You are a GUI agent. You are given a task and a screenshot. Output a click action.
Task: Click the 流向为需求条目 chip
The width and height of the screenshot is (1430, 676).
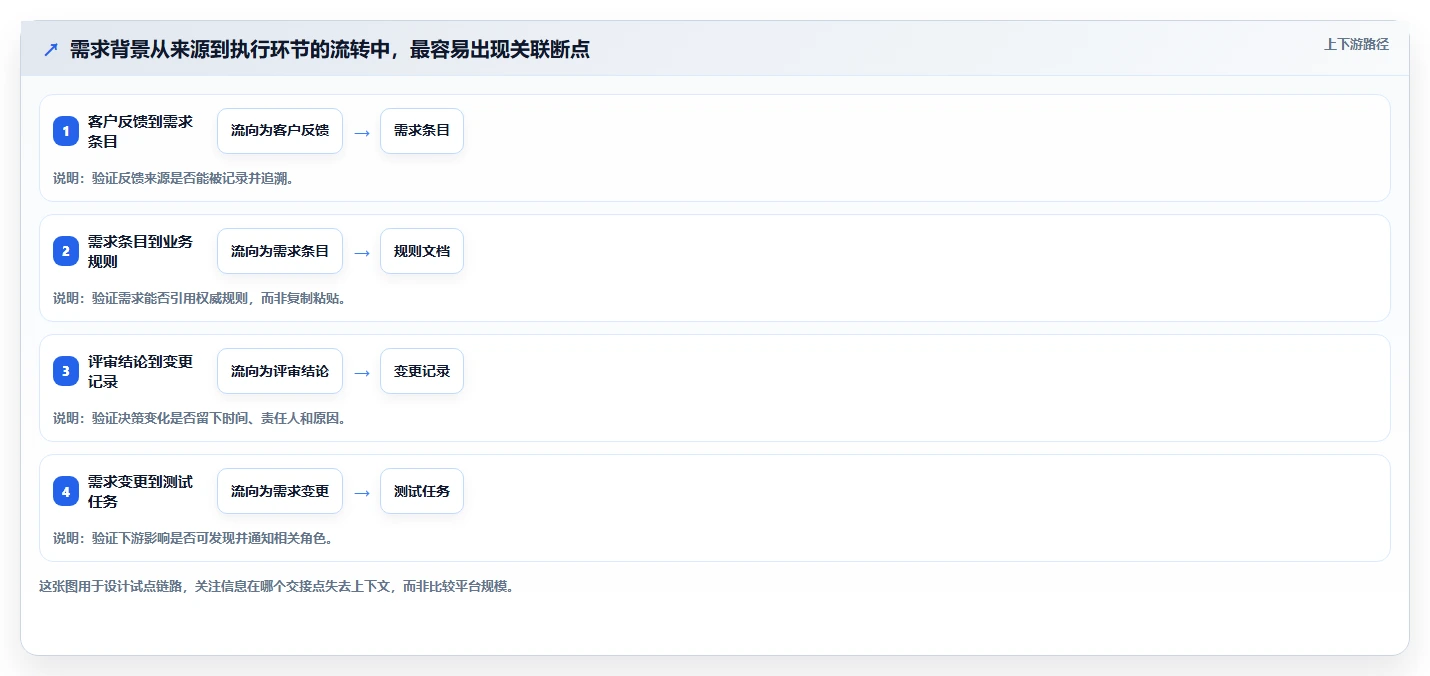[x=280, y=251]
